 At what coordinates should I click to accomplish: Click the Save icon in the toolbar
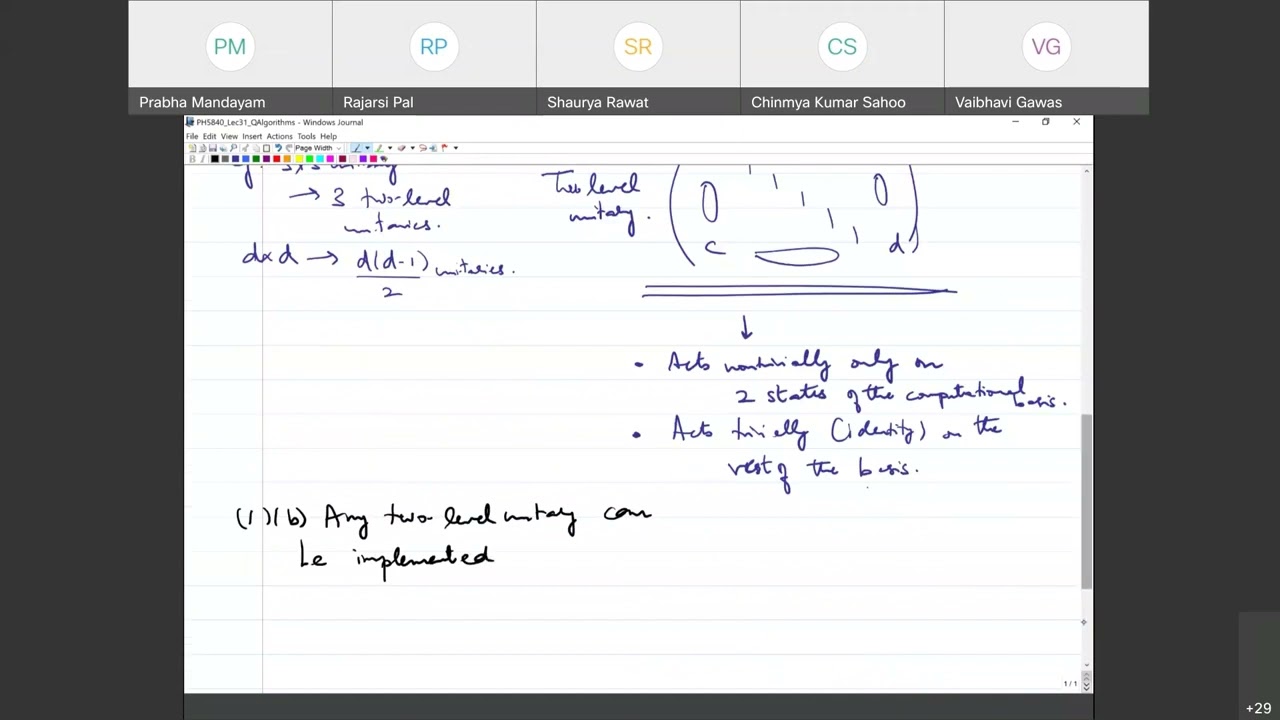tap(213, 148)
